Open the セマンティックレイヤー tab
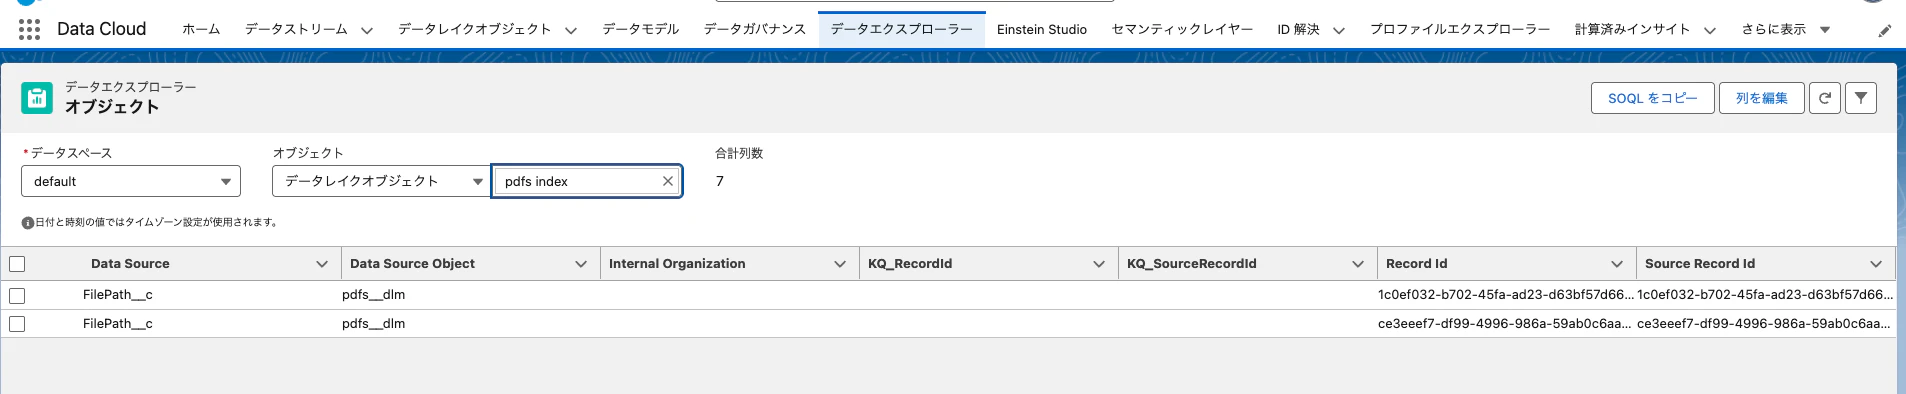The image size is (1906, 394). click(1182, 29)
